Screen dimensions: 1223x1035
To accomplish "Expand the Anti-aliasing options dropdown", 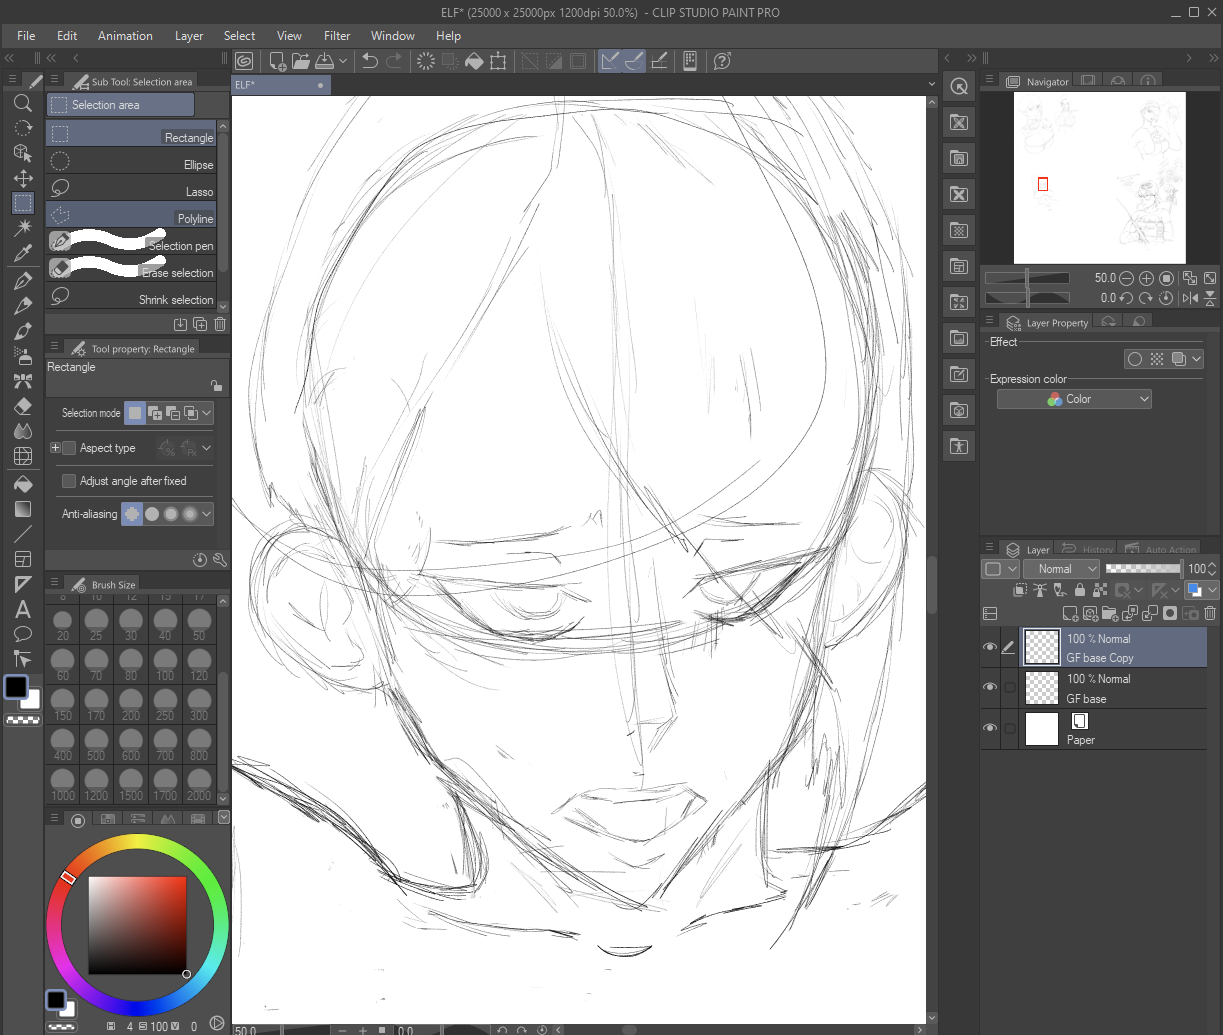I will (x=207, y=514).
